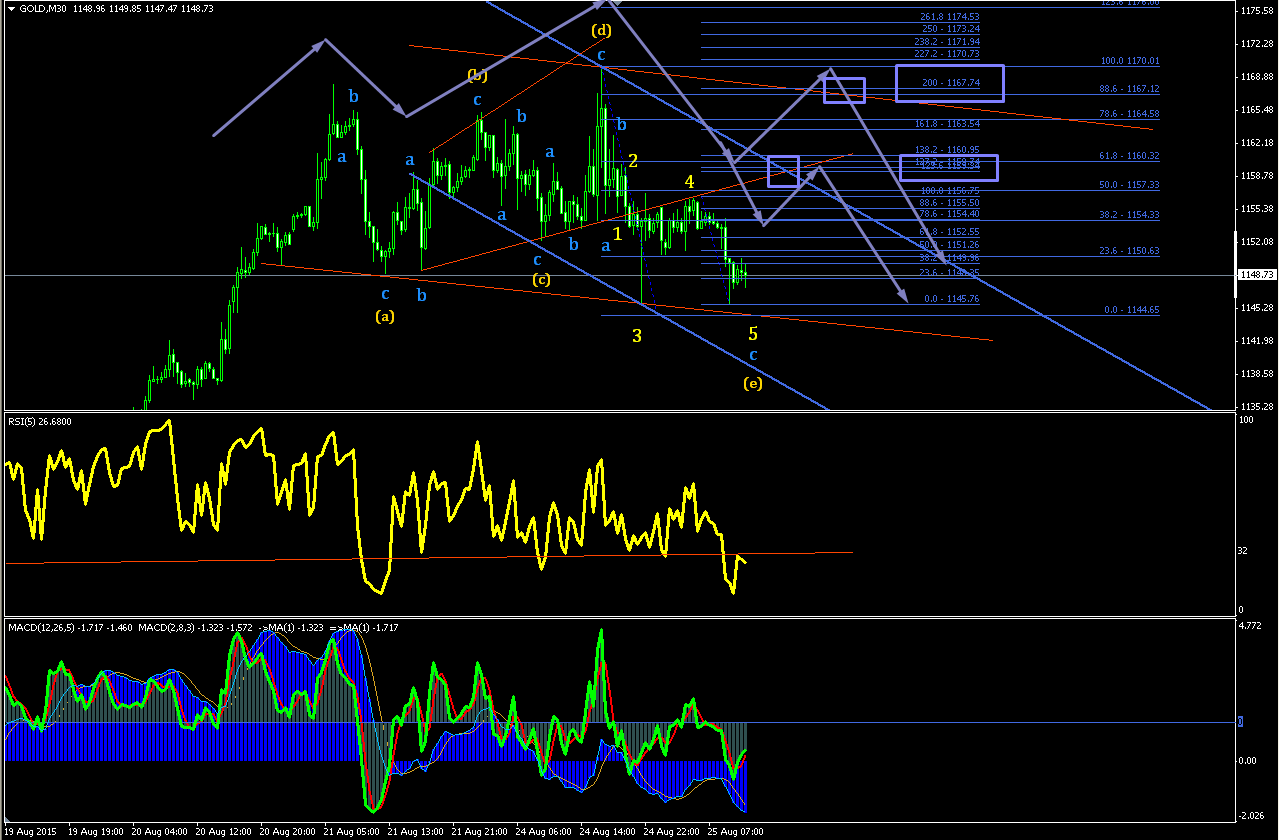Click the 20 Aug 20:00 time label
The image size is (1279, 840).
[288, 831]
